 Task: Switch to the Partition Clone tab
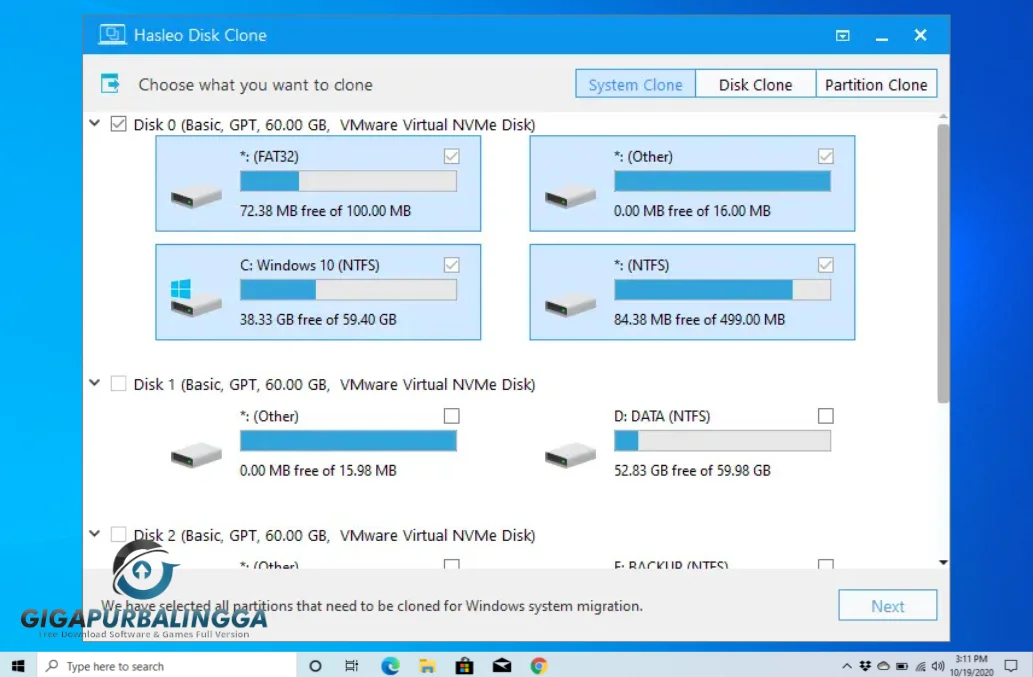(876, 84)
